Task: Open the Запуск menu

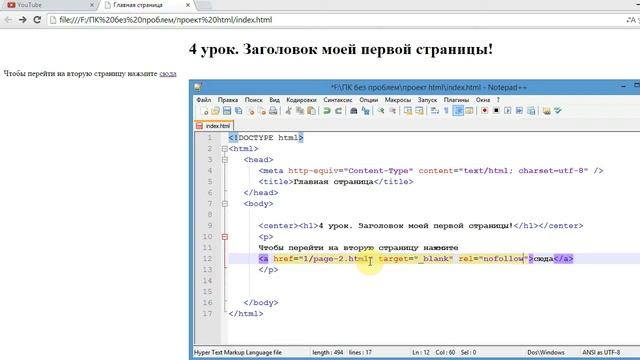Action: click(x=427, y=100)
